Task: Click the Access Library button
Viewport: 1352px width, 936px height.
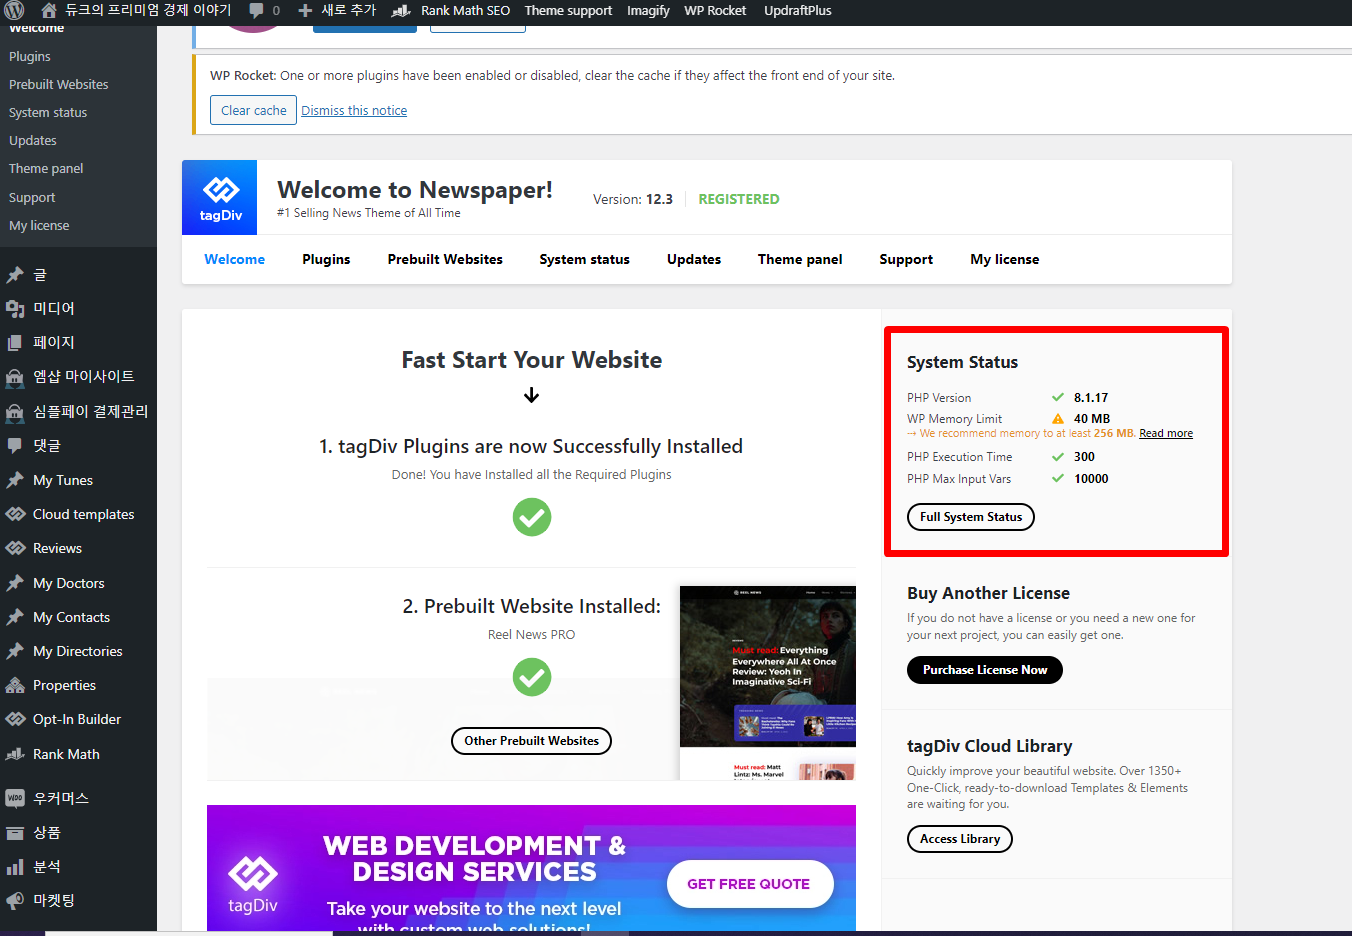Action: click(960, 839)
